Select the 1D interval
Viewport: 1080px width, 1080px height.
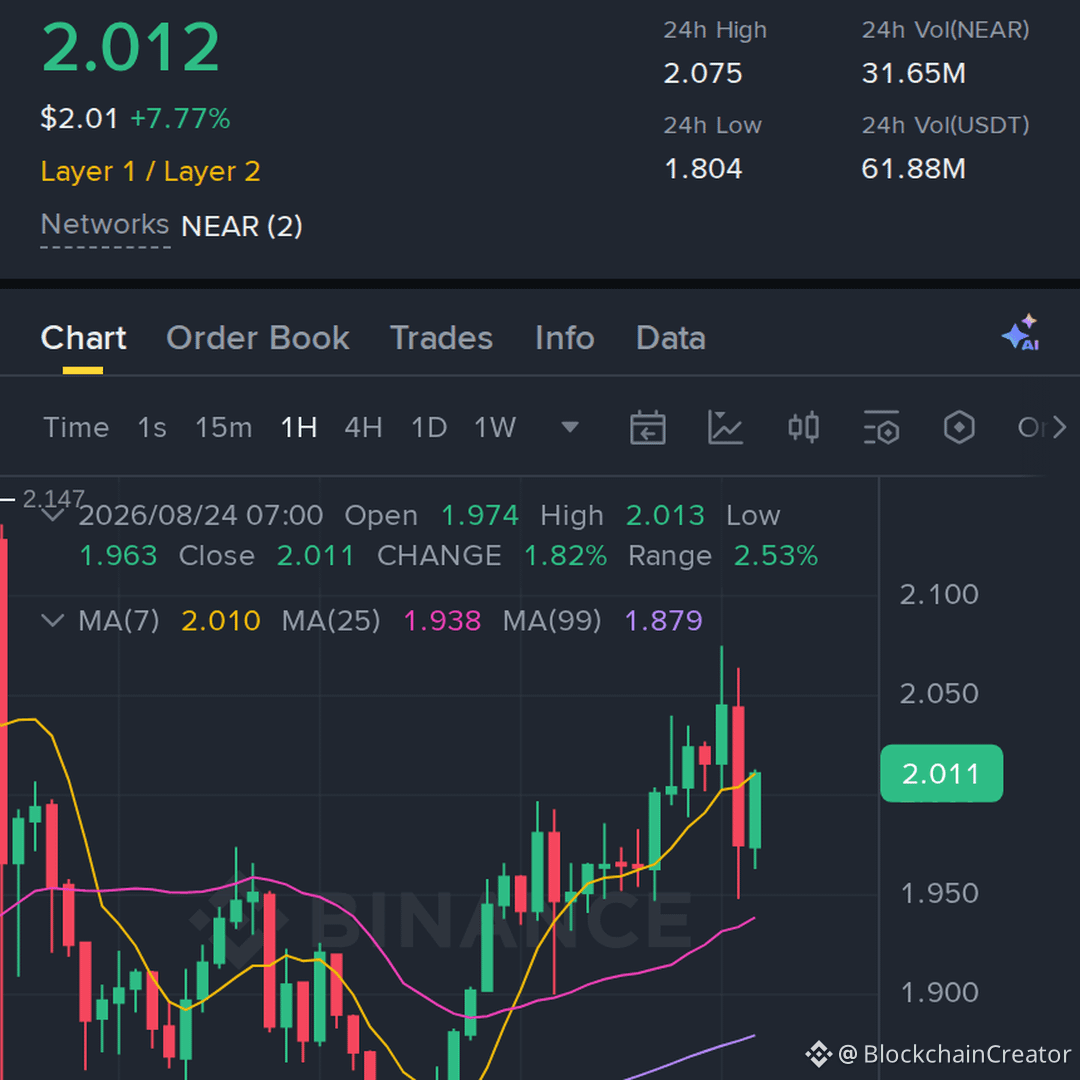point(429,428)
